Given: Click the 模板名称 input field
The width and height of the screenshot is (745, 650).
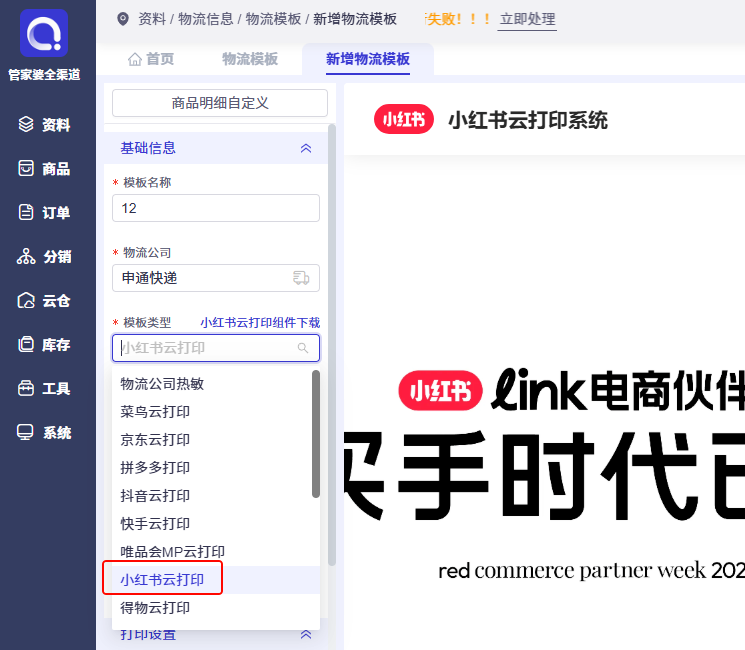Looking at the screenshot, I should point(216,208).
